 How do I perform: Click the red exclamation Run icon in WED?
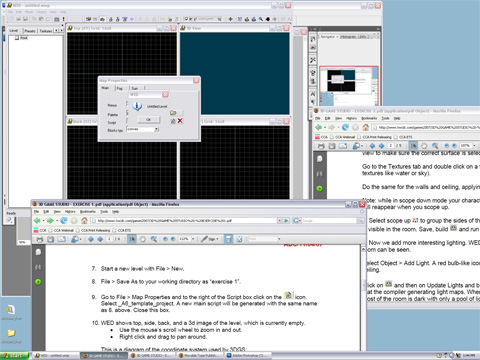(63, 19)
